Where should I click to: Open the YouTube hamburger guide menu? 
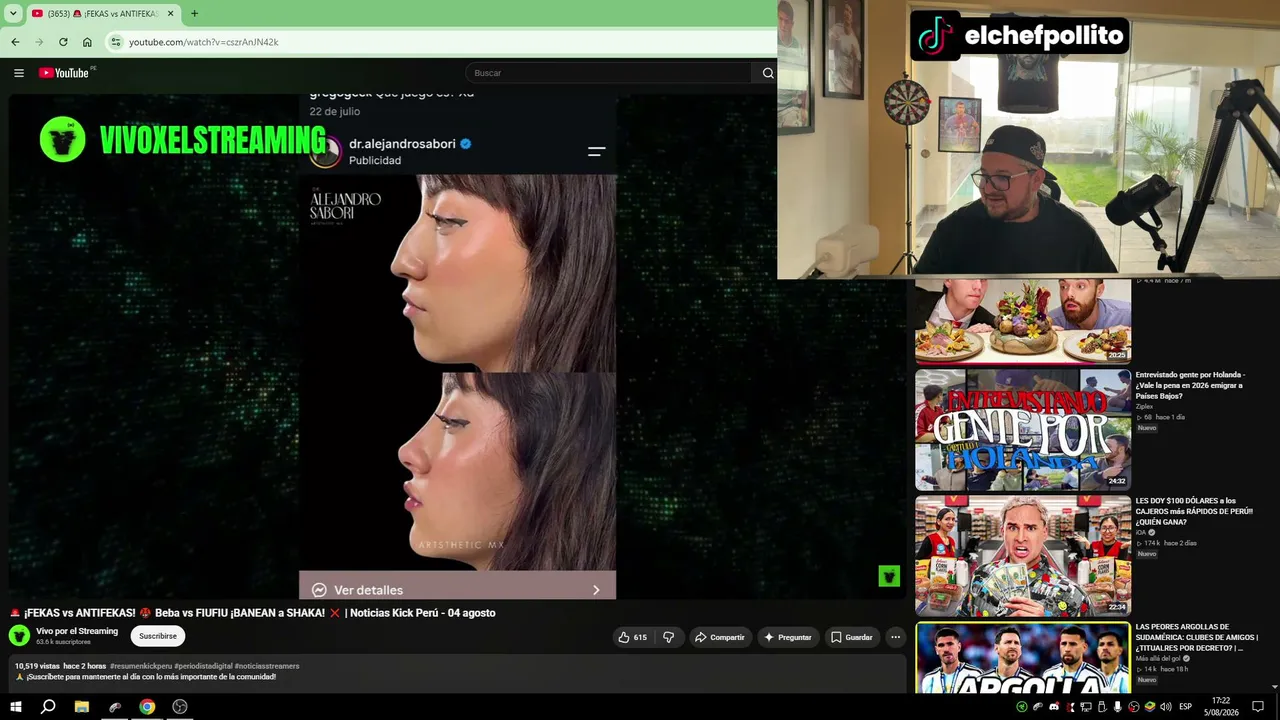18,73
